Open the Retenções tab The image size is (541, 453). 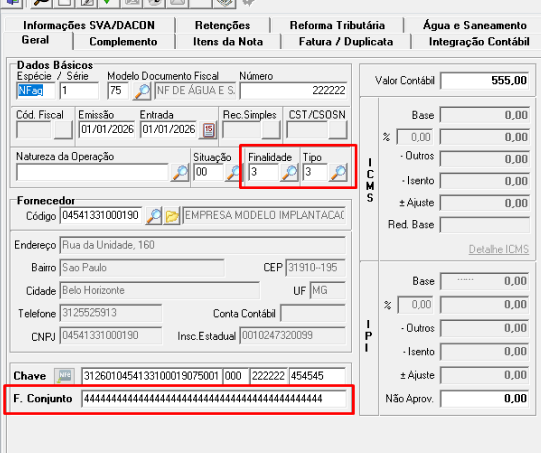click(223, 25)
